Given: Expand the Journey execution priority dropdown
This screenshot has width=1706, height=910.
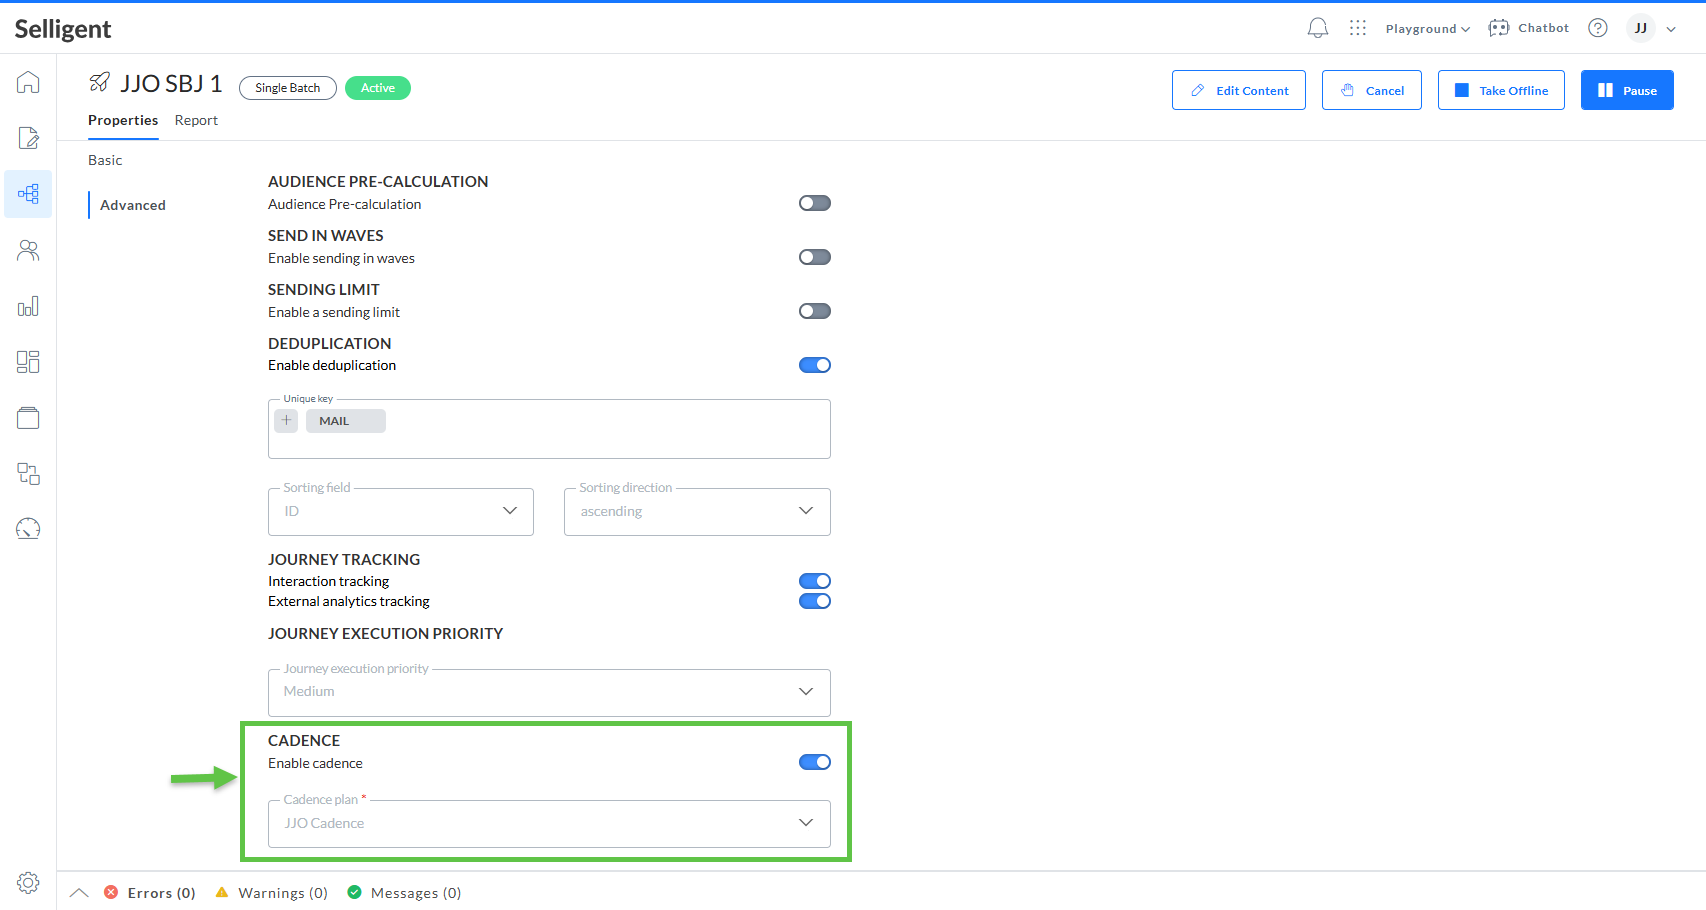Looking at the screenshot, I should [549, 692].
